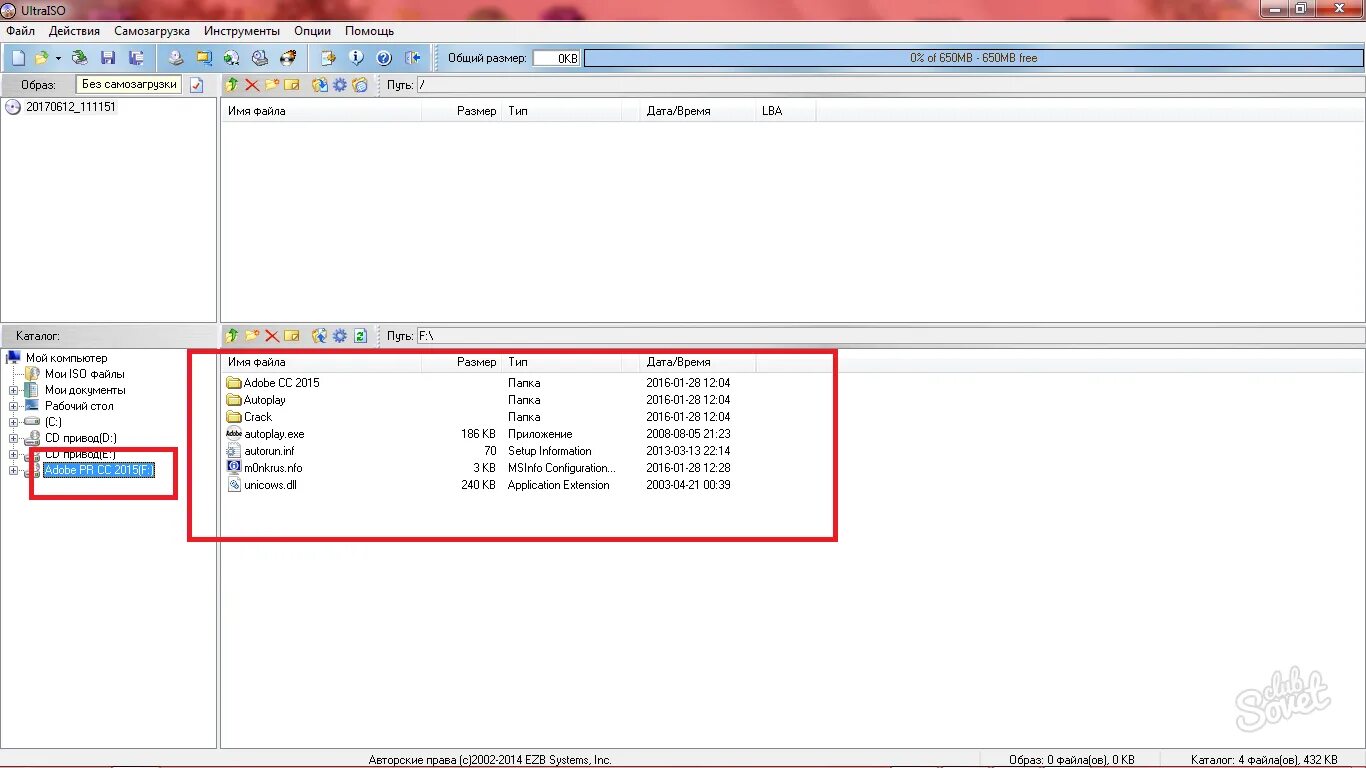This screenshot has width=1366, height=768.
Task: Go up one level in image pane
Action: tap(232, 85)
